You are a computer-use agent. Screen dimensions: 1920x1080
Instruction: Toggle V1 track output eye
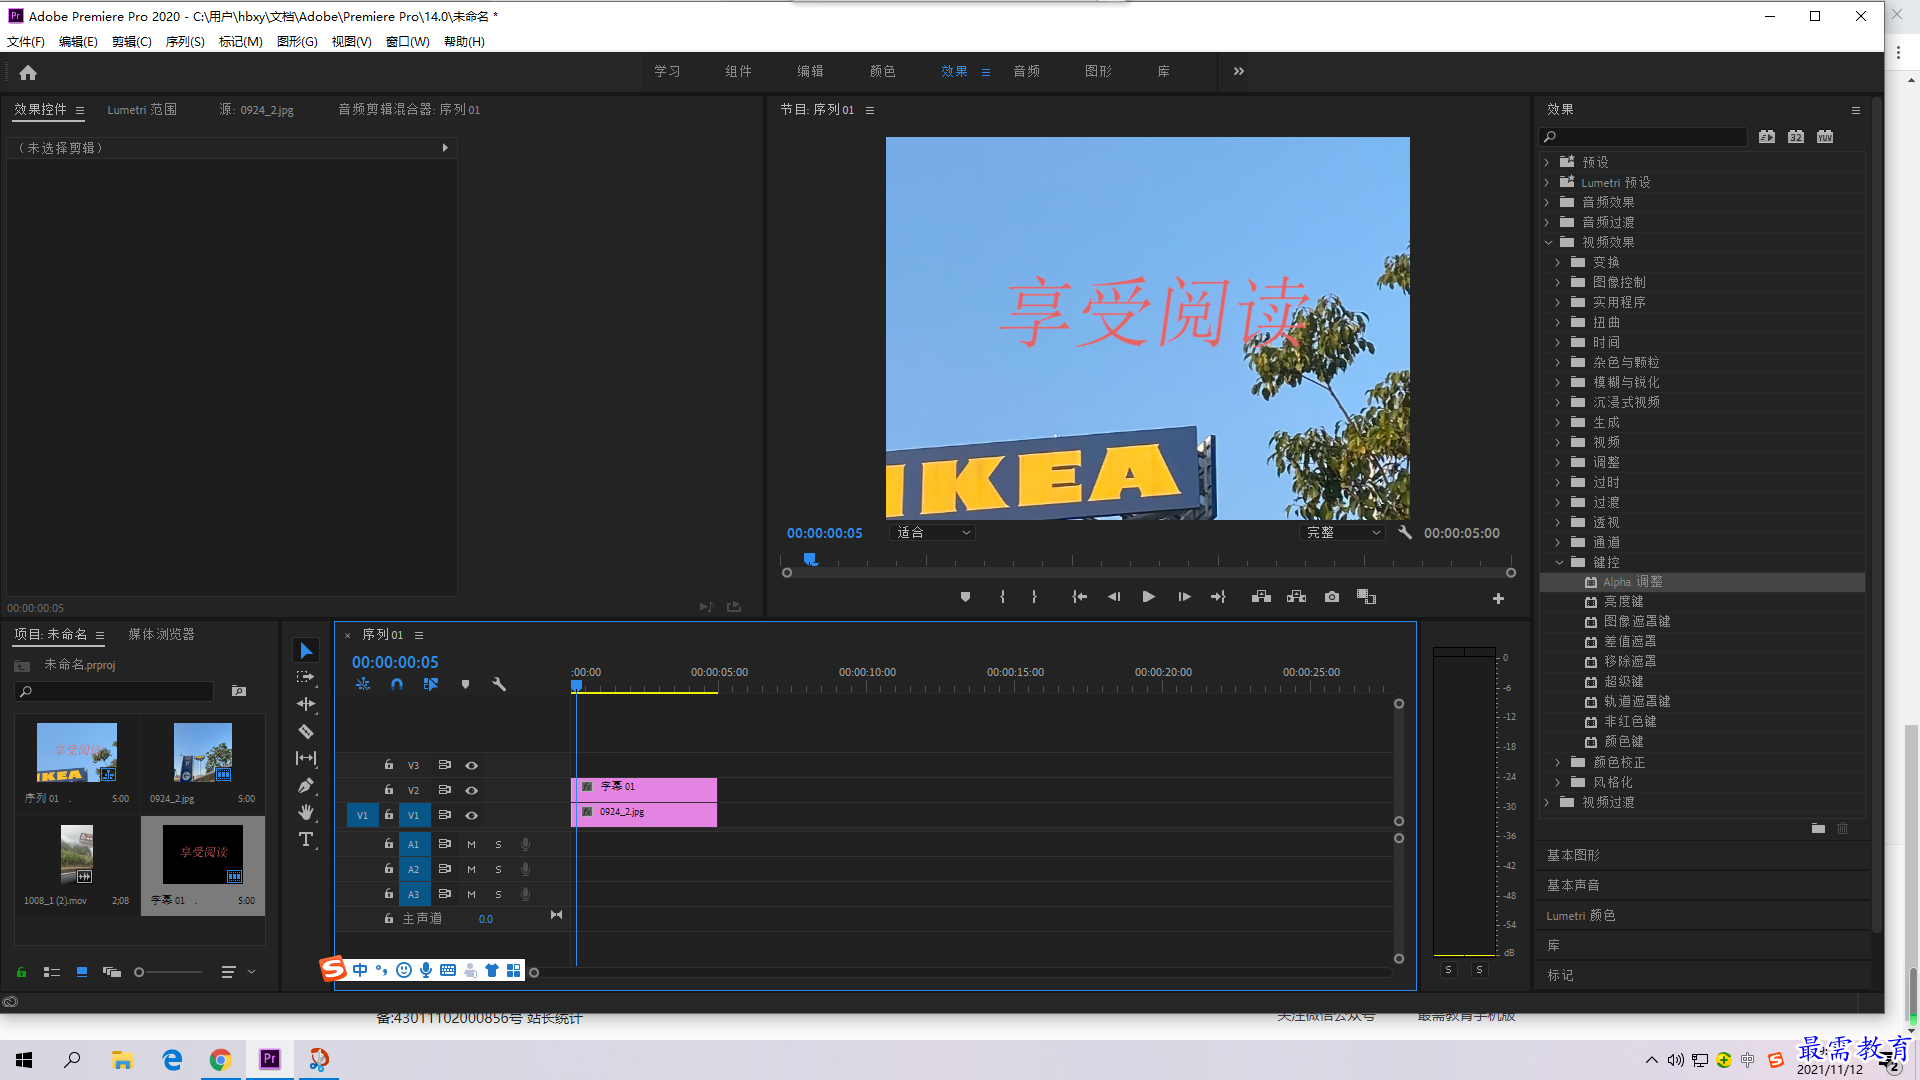pyautogui.click(x=471, y=815)
